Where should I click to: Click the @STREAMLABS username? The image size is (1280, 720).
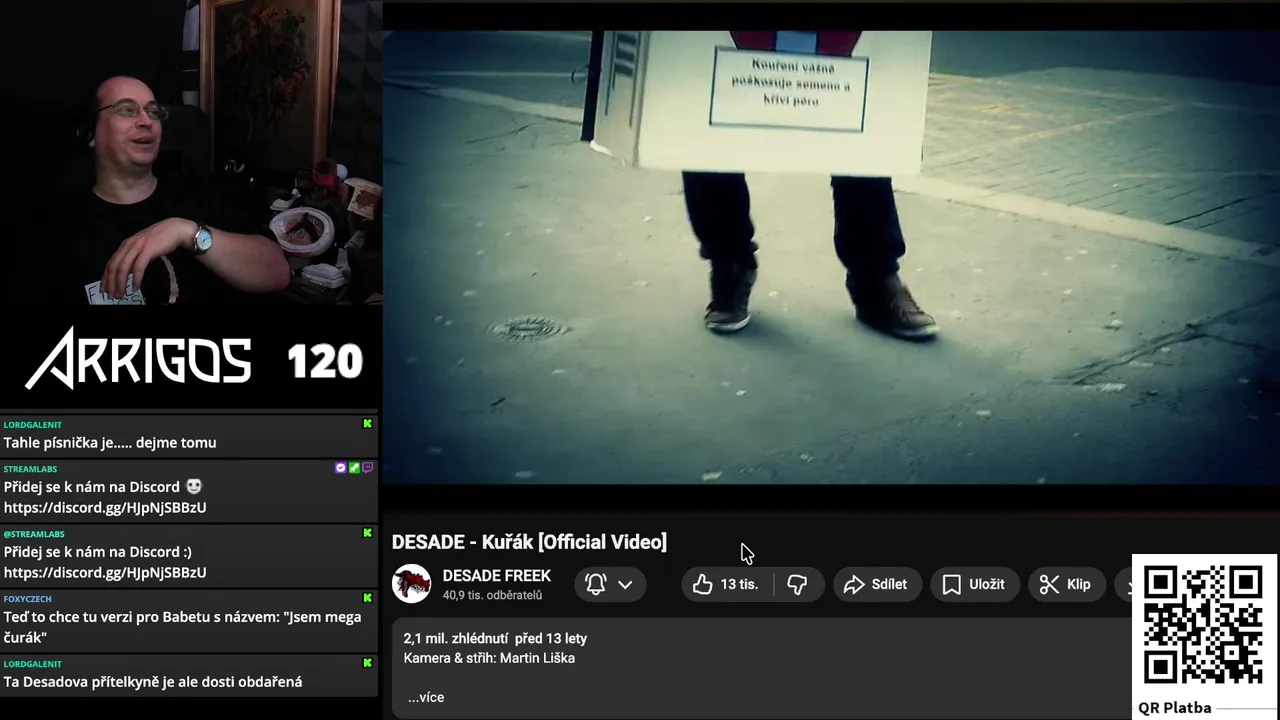[x=34, y=534]
